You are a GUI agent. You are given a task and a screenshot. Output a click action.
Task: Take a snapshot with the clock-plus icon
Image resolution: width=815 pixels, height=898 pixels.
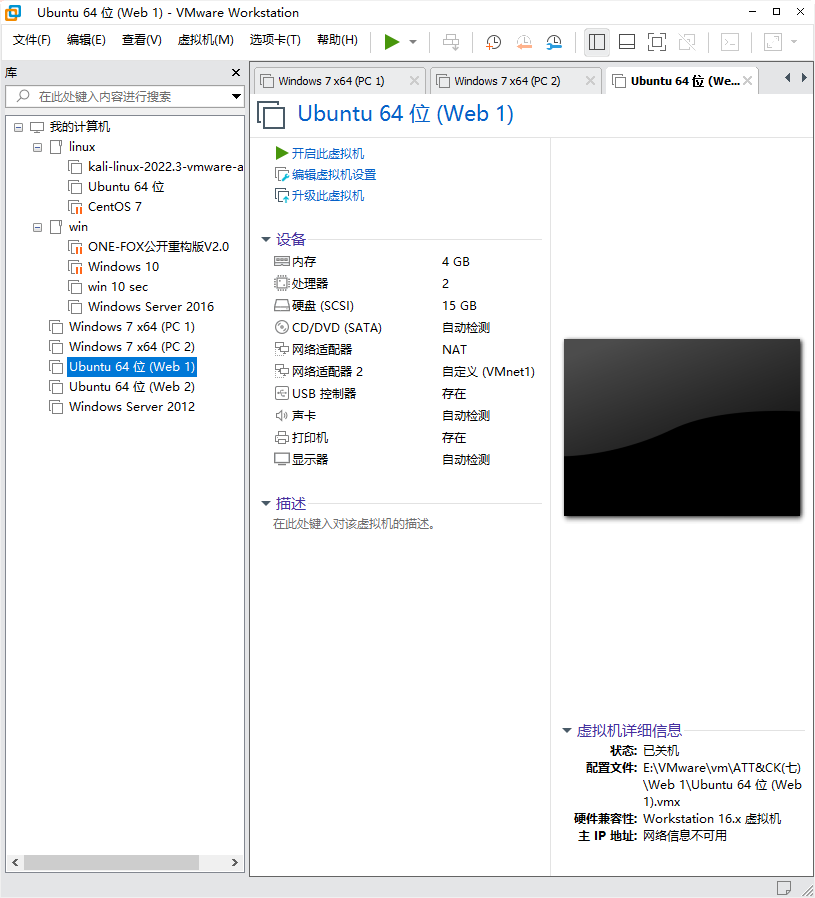coord(493,42)
